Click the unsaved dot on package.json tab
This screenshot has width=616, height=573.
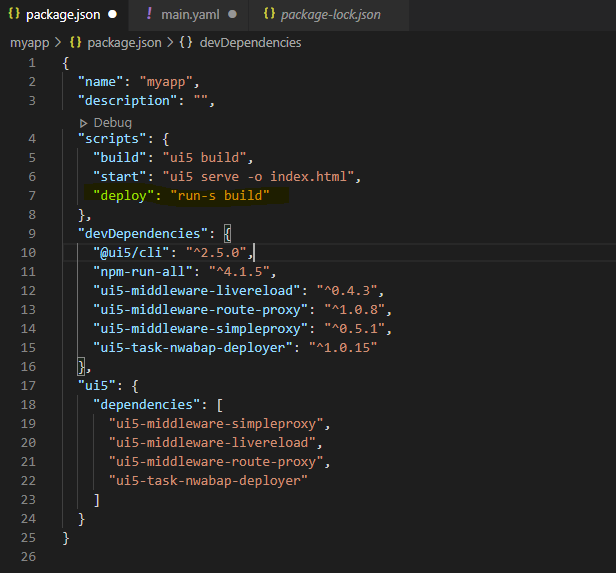coord(111,15)
